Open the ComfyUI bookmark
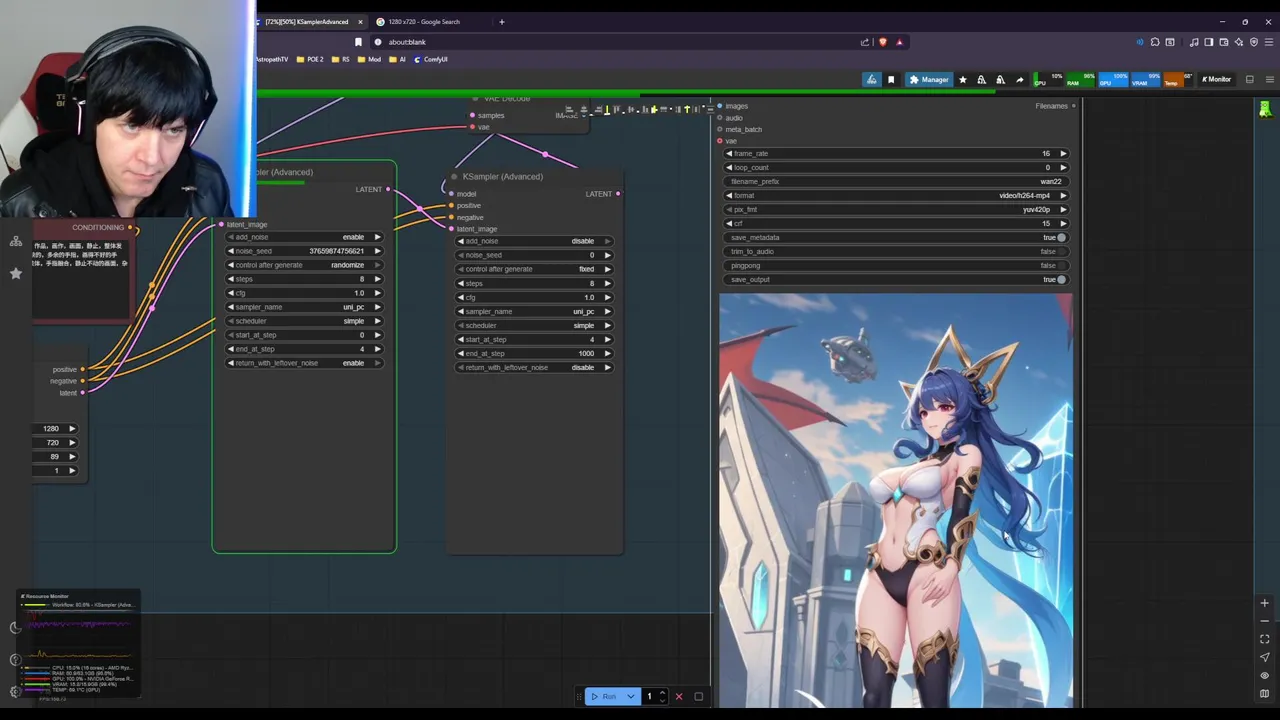 (x=431, y=59)
